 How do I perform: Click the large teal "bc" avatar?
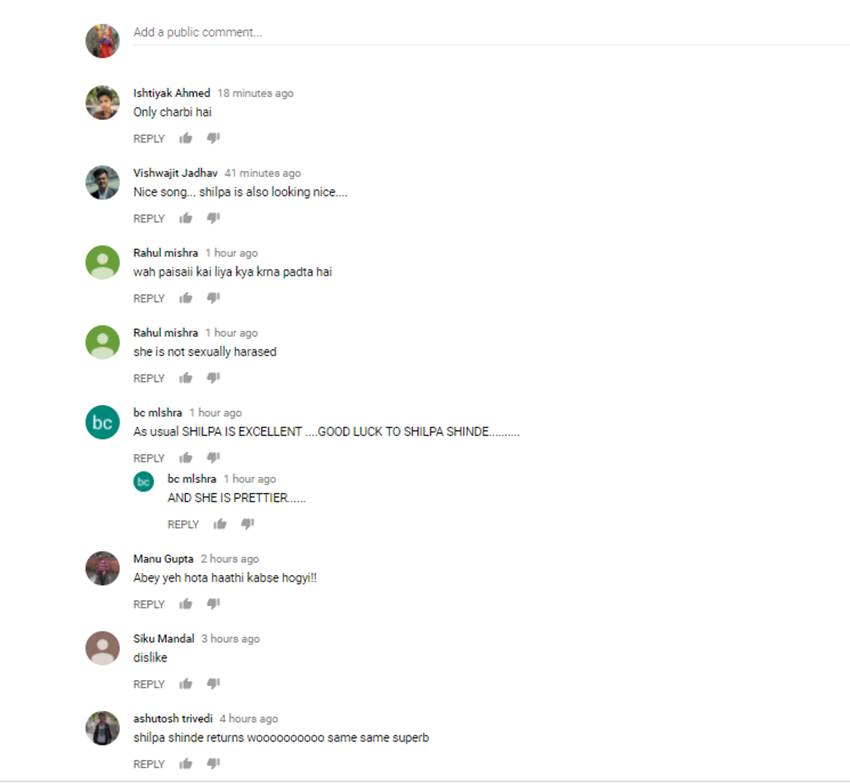(x=102, y=422)
